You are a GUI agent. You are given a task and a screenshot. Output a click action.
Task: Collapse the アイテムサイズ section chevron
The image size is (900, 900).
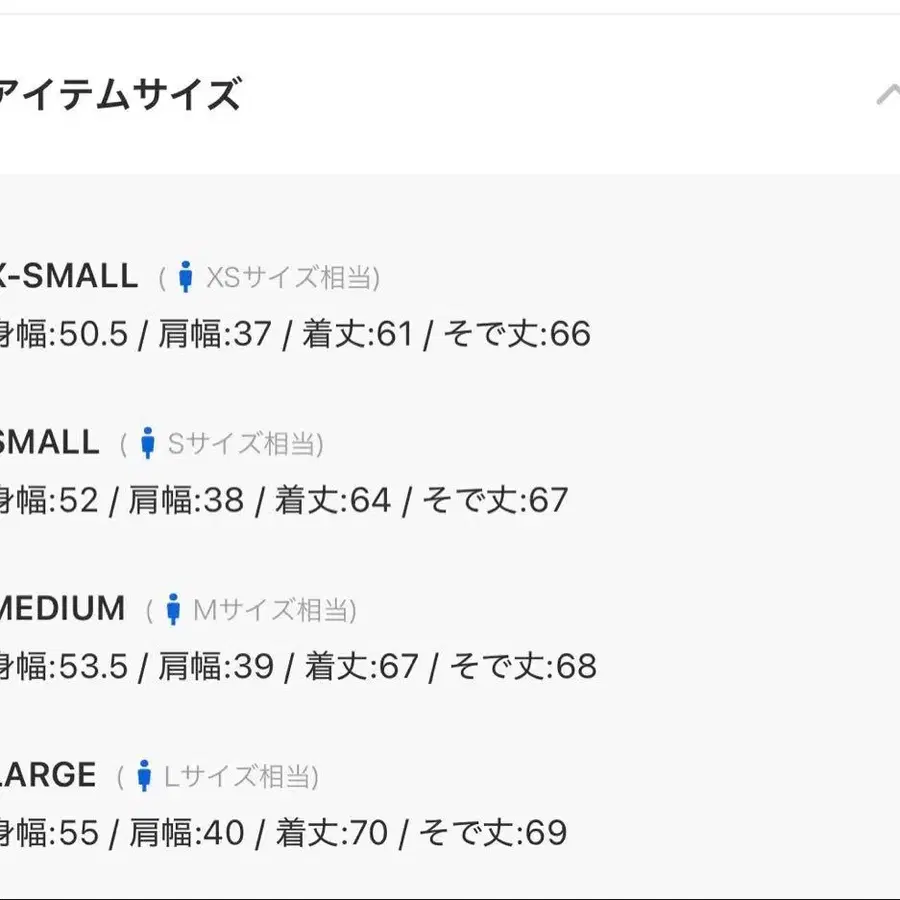coord(887,95)
